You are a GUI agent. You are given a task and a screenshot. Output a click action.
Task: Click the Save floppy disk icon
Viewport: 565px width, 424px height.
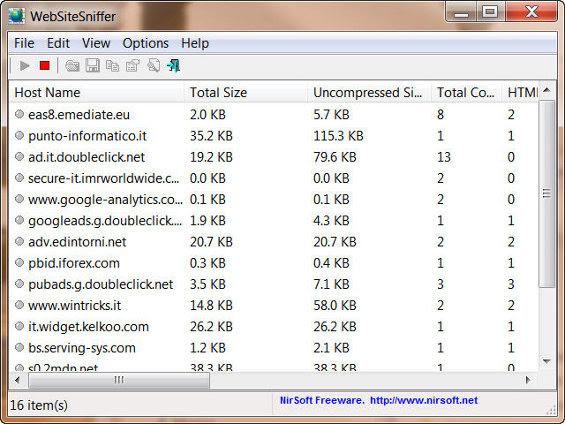coord(93,66)
